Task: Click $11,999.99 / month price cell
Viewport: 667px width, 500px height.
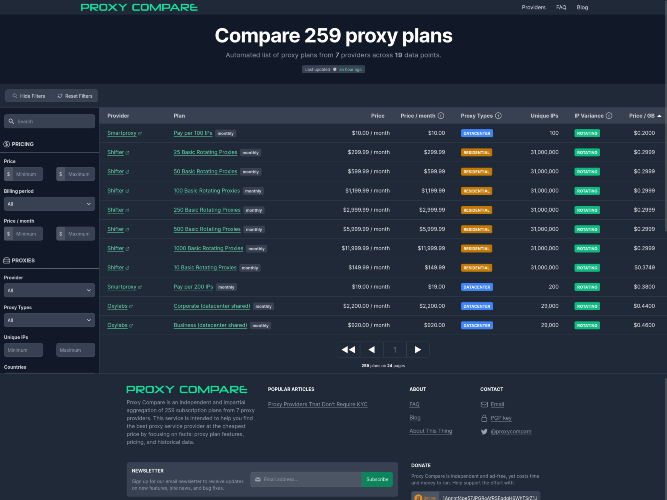Action: point(366,249)
